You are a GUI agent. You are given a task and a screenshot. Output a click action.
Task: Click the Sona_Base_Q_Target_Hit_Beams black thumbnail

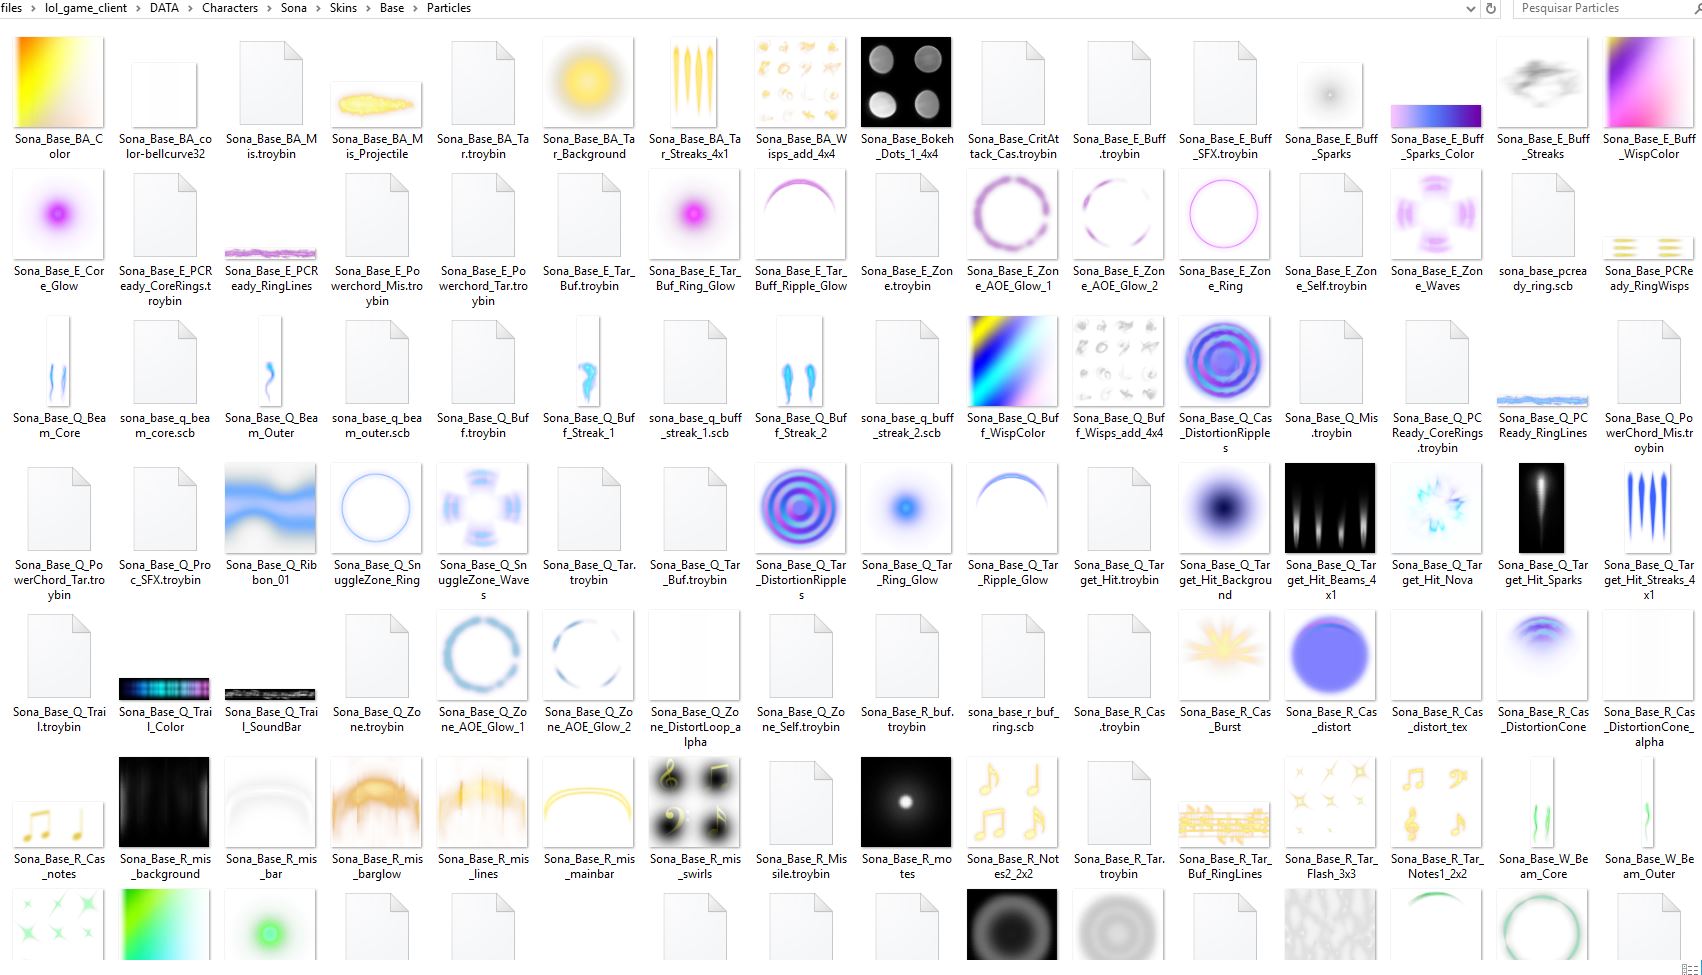pos(1330,509)
